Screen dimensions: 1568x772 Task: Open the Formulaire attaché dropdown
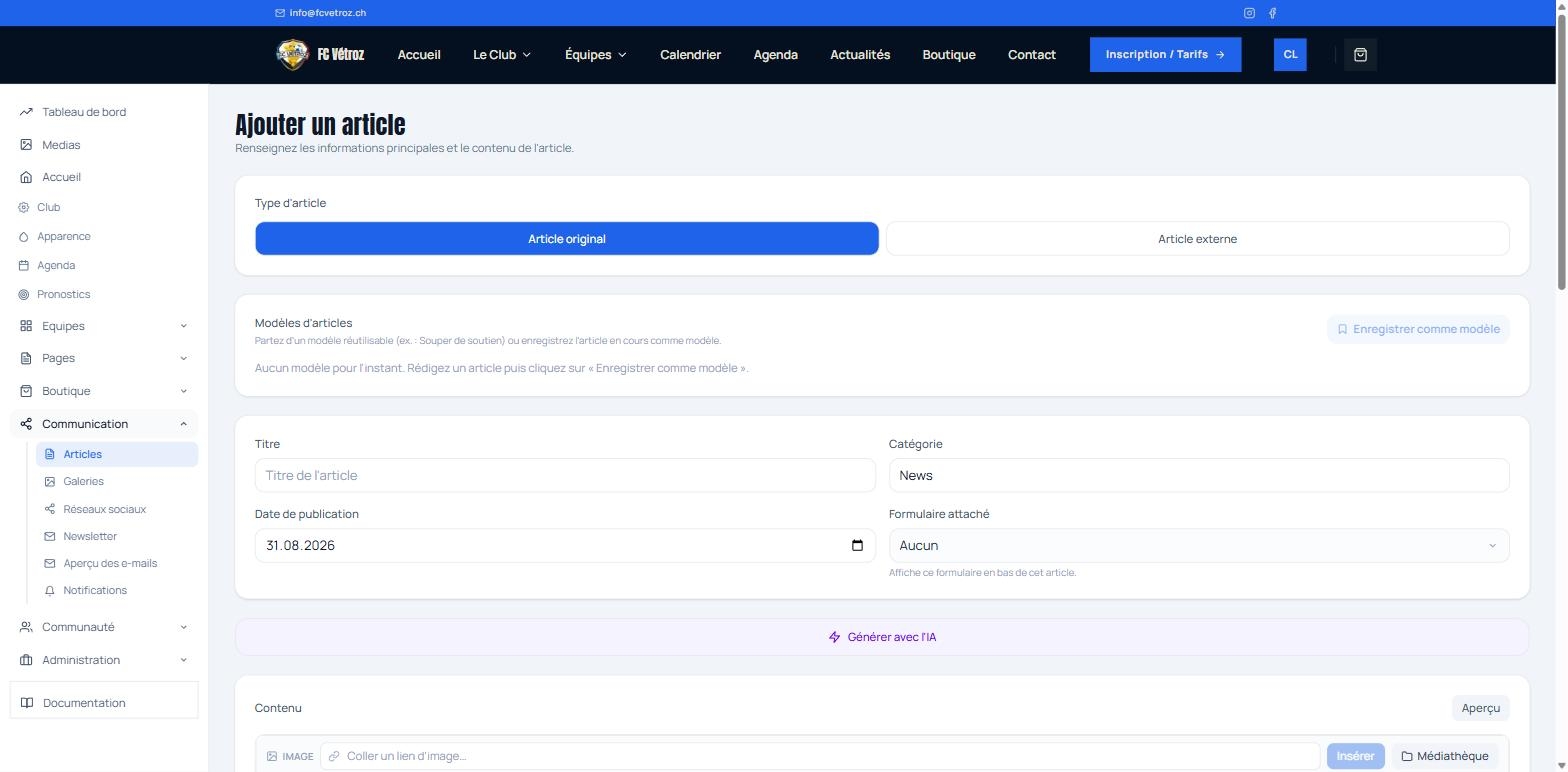coord(1199,546)
